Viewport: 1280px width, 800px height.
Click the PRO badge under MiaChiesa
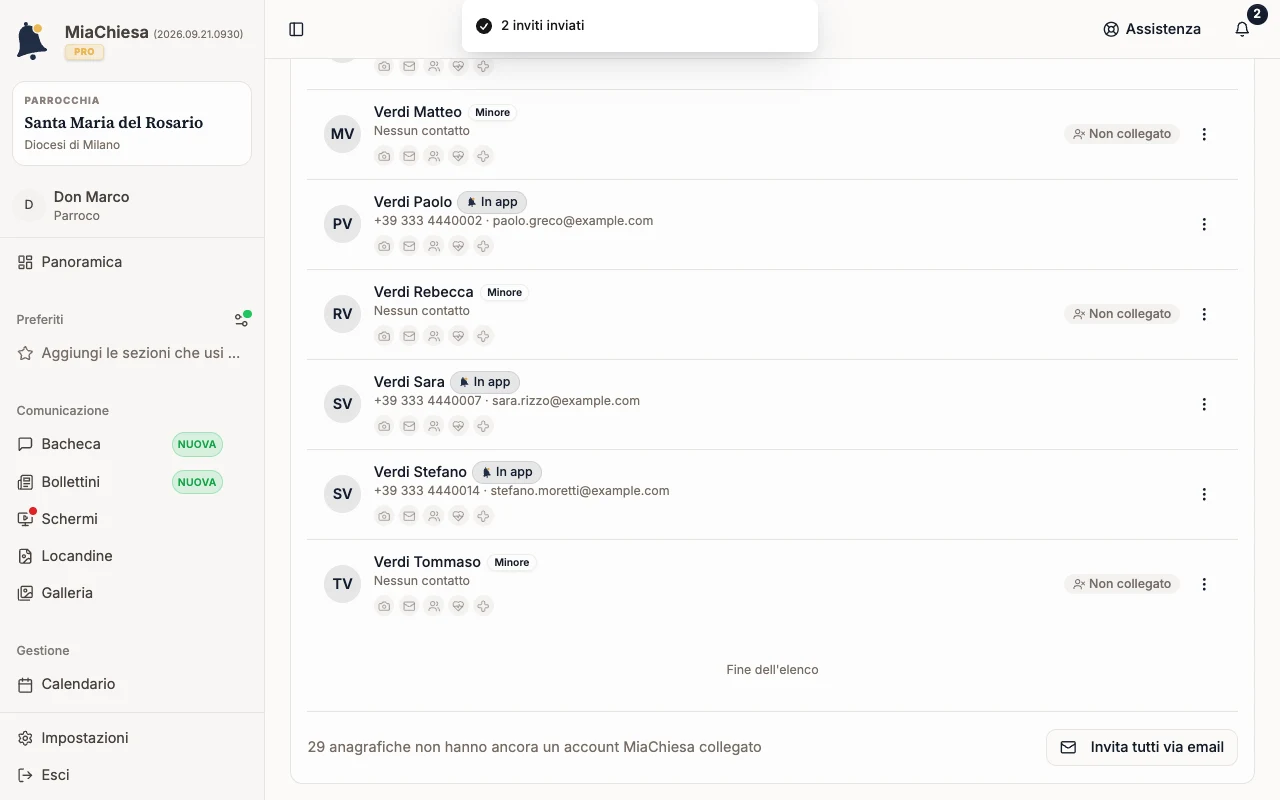tap(84, 52)
